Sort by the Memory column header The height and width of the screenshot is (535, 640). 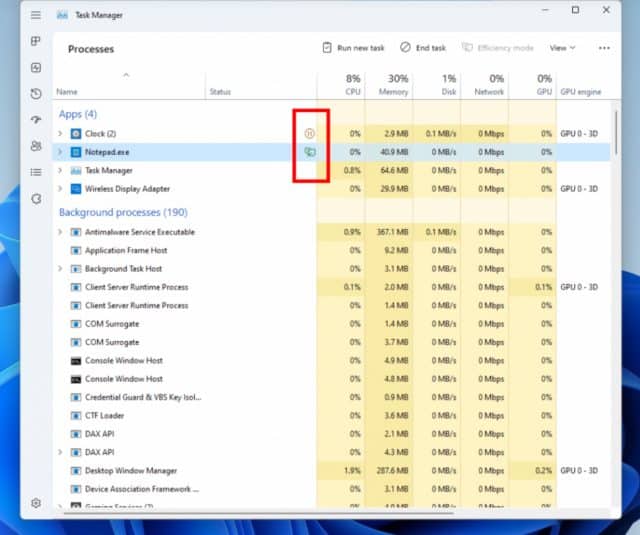click(x=389, y=85)
